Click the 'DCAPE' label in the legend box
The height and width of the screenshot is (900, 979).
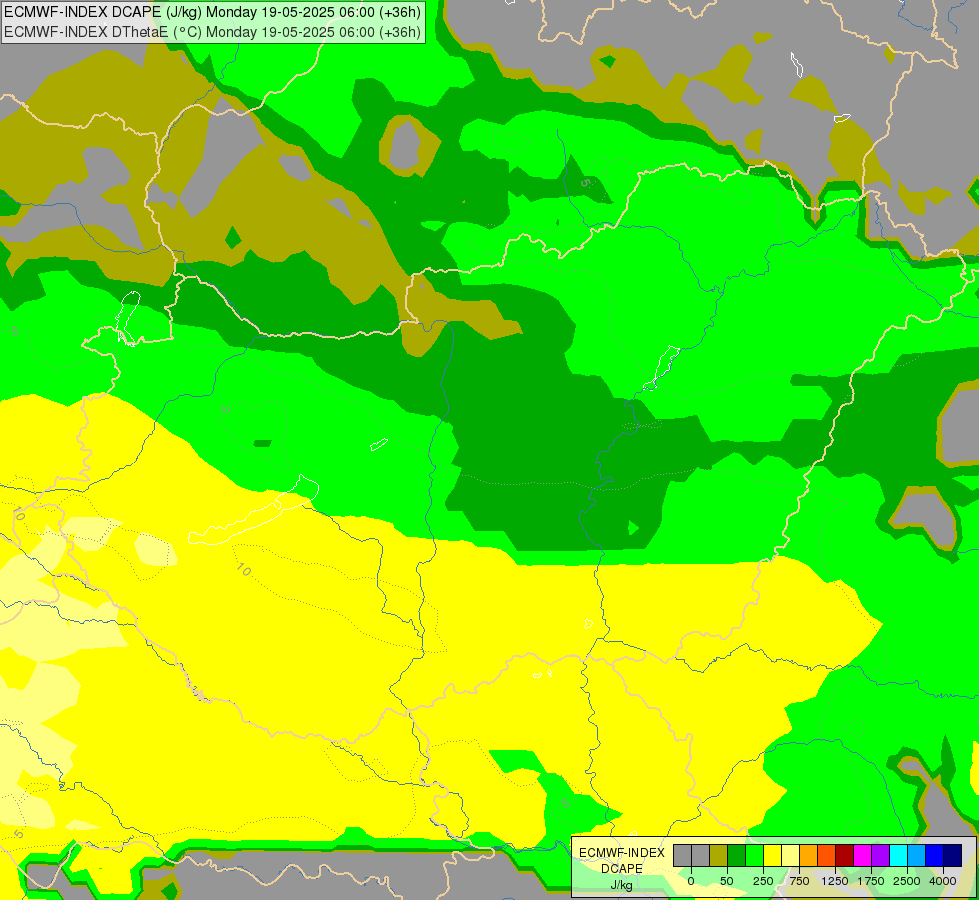click(x=621, y=869)
